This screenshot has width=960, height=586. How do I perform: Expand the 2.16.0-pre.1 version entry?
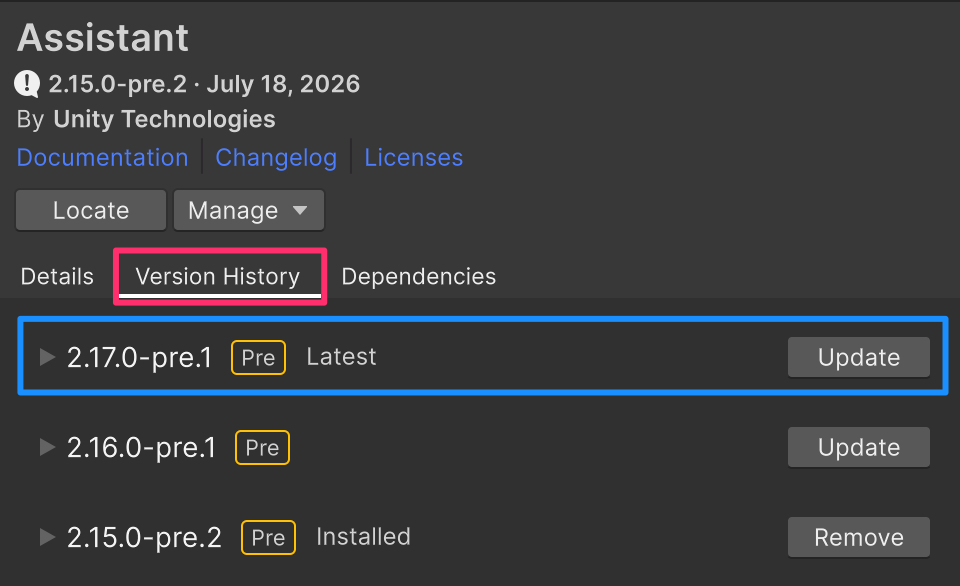coord(47,447)
